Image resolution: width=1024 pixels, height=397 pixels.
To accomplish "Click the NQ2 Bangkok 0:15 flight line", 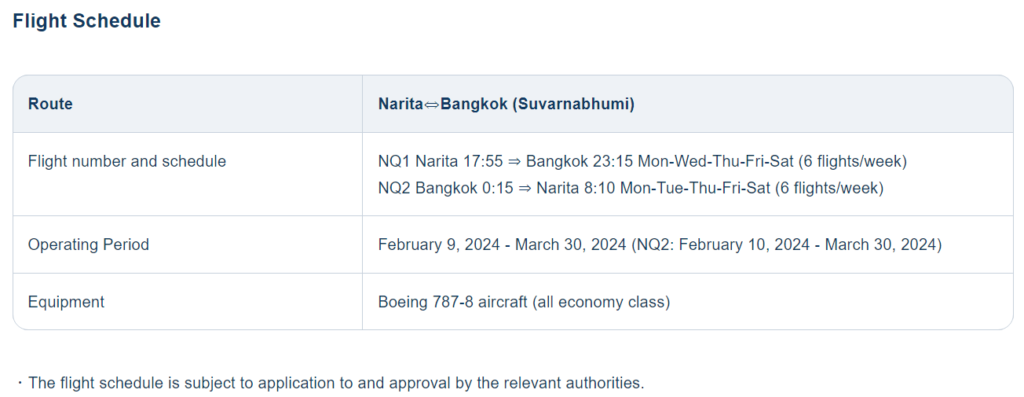I will click(x=631, y=188).
